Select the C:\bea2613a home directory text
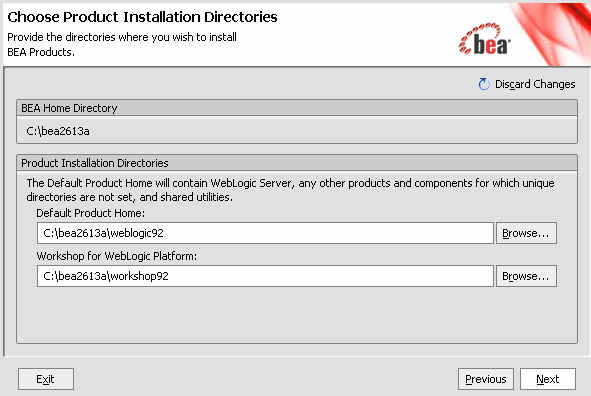591x396 pixels. pyautogui.click(x=58, y=131)
